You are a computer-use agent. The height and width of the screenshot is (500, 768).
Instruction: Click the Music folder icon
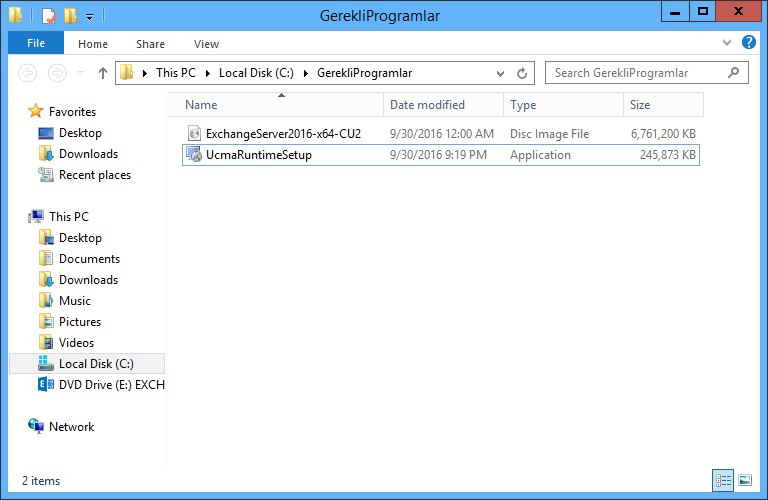[46, 300]
